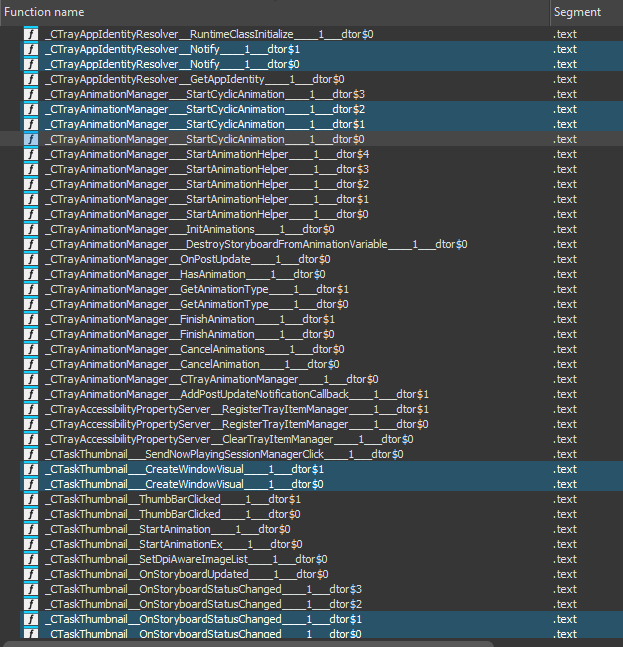This screenshot has height=647, width=623.
Task: Click .text segment cell of InitAnimations row
Action: point(565,229)
